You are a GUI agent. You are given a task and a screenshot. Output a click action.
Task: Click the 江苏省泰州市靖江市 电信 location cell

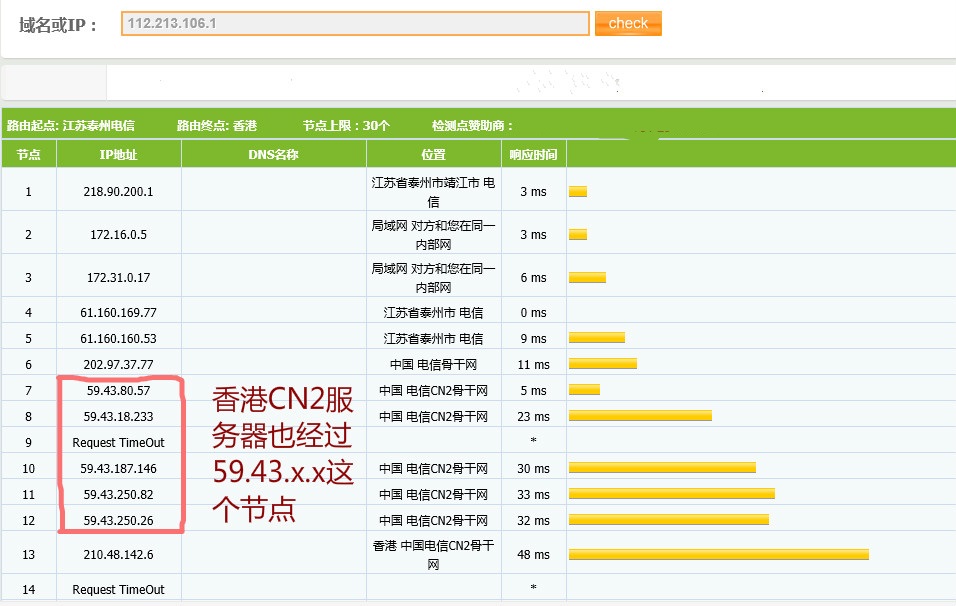coord(433,191)
